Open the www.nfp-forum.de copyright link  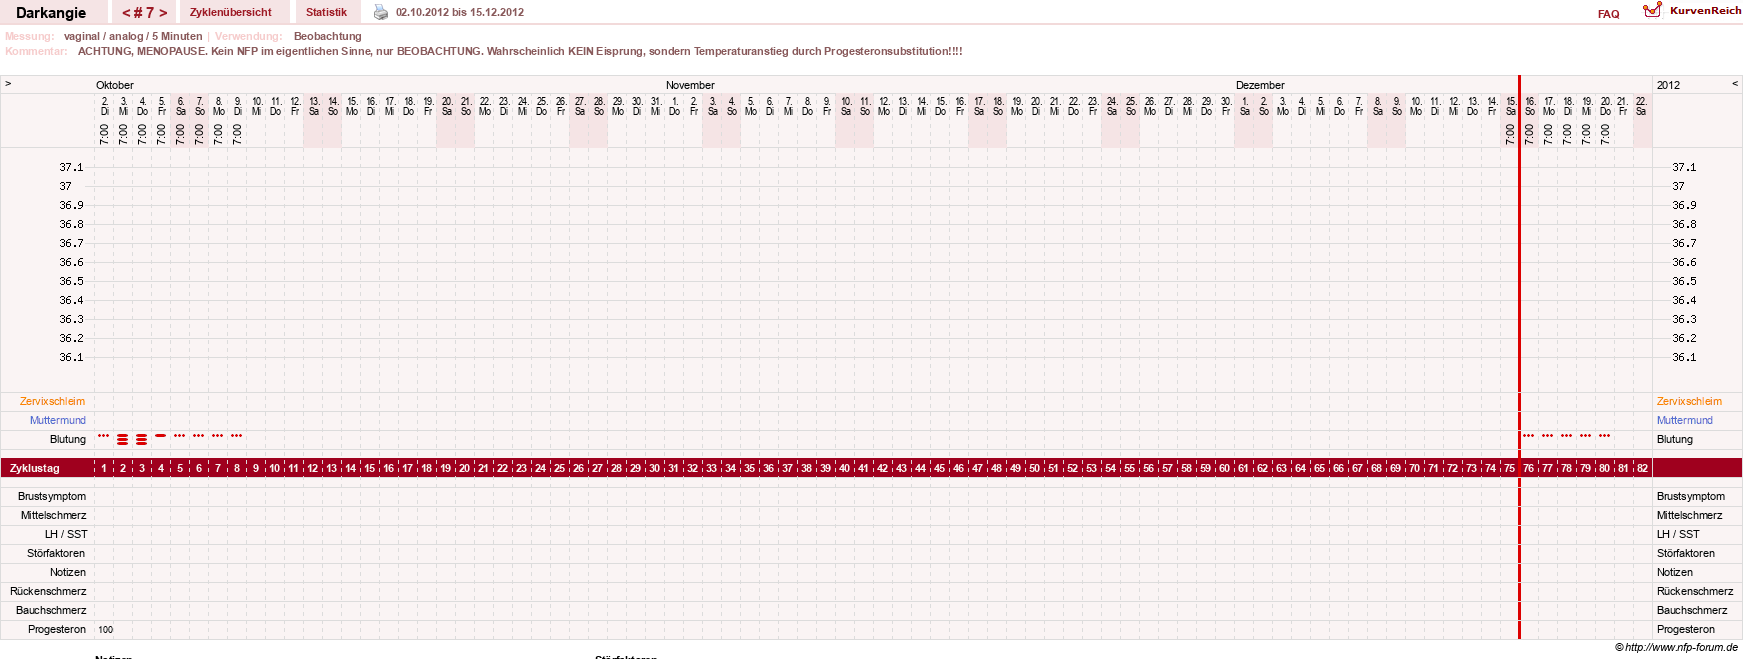(1676, 647)
